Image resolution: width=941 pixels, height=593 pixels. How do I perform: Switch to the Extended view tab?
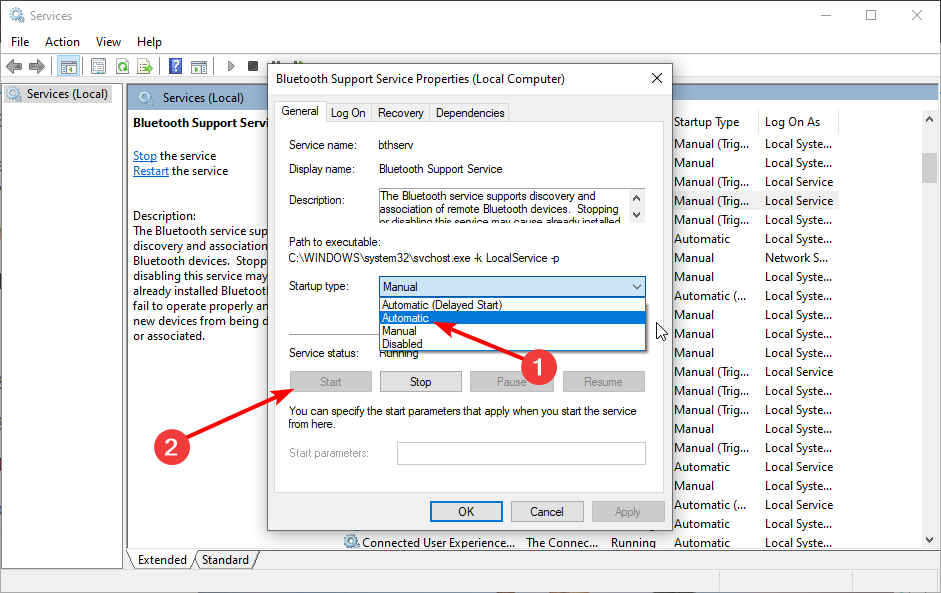point(162,559)
